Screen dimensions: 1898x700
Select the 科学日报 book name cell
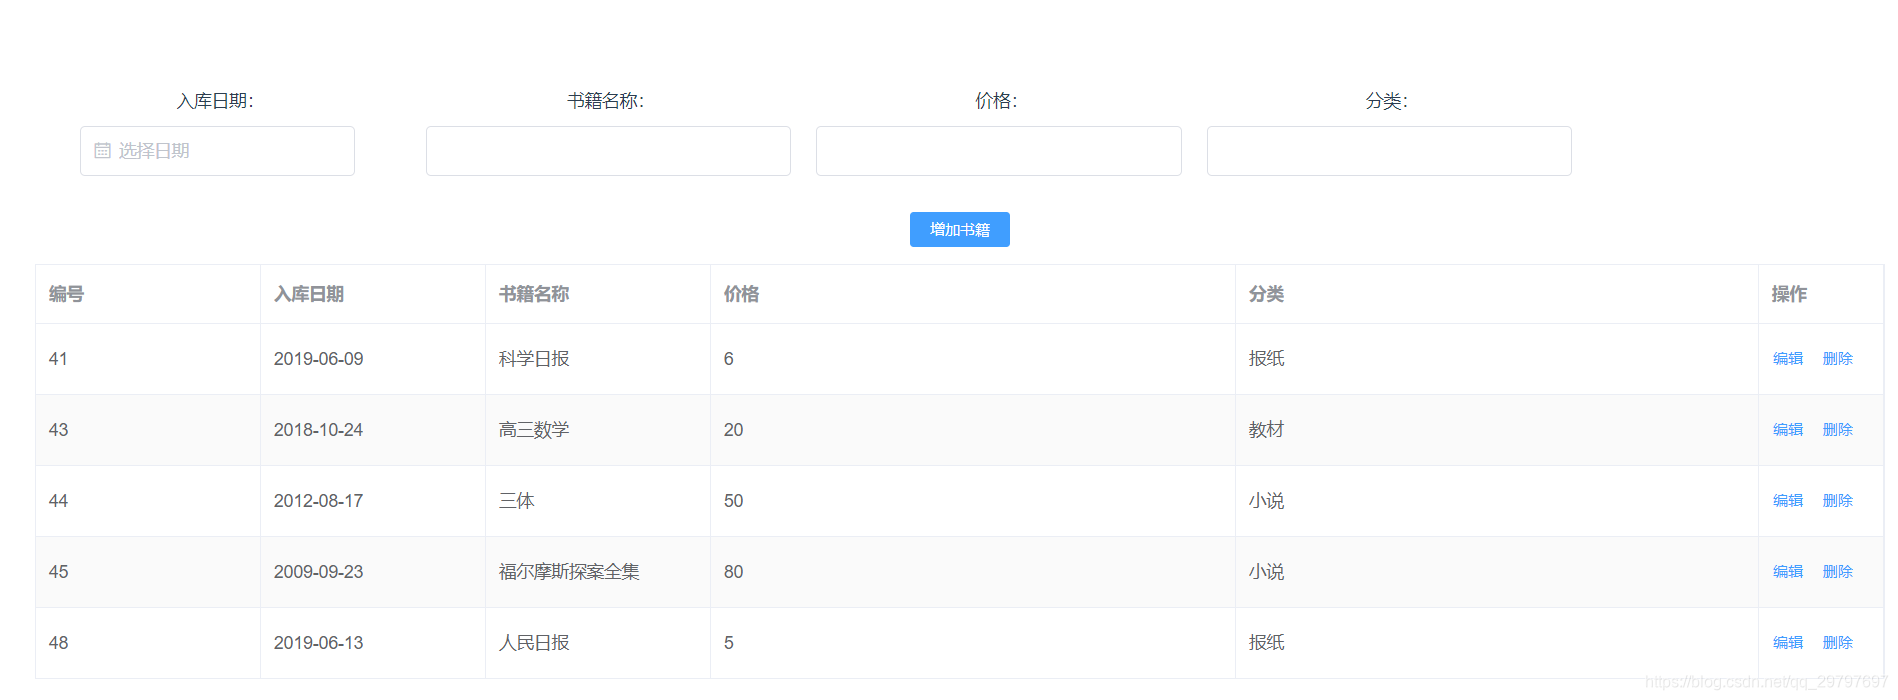598,359
